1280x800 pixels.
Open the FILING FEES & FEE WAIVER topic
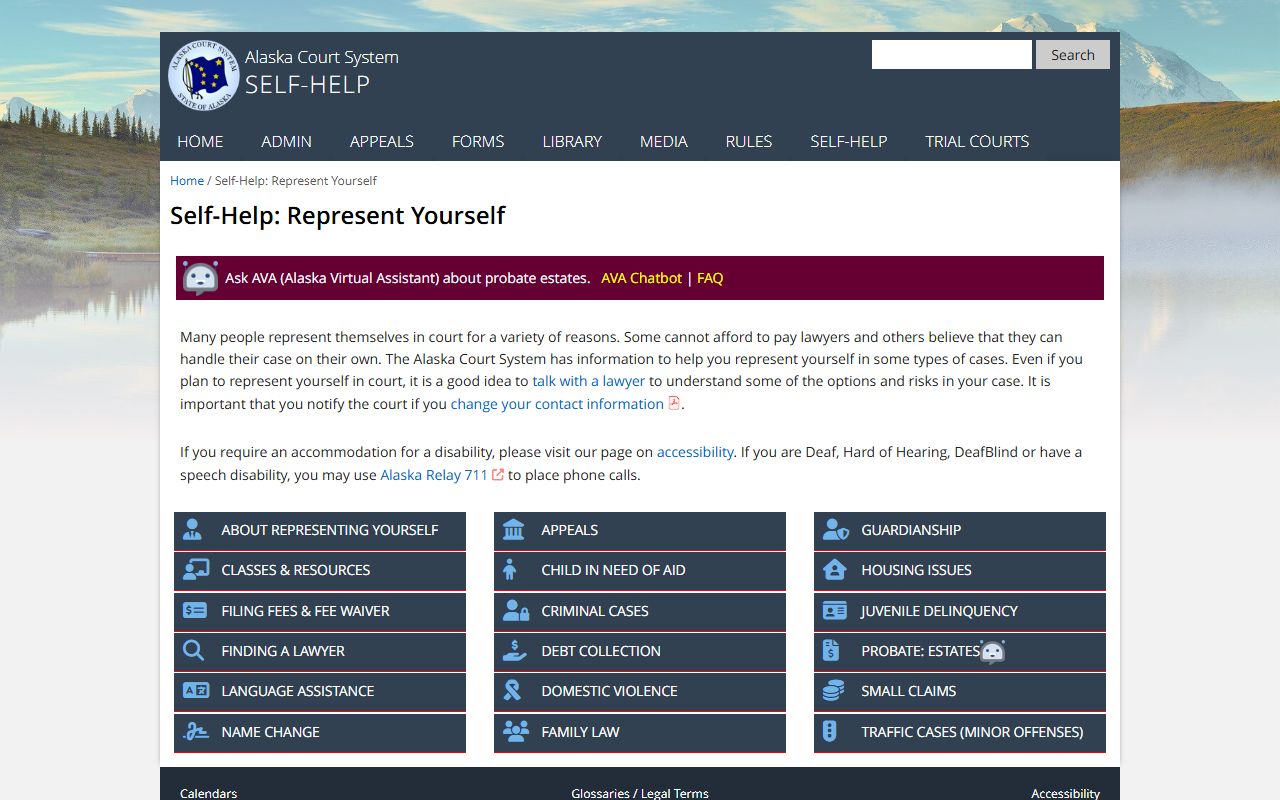click(x=320, y=611)
